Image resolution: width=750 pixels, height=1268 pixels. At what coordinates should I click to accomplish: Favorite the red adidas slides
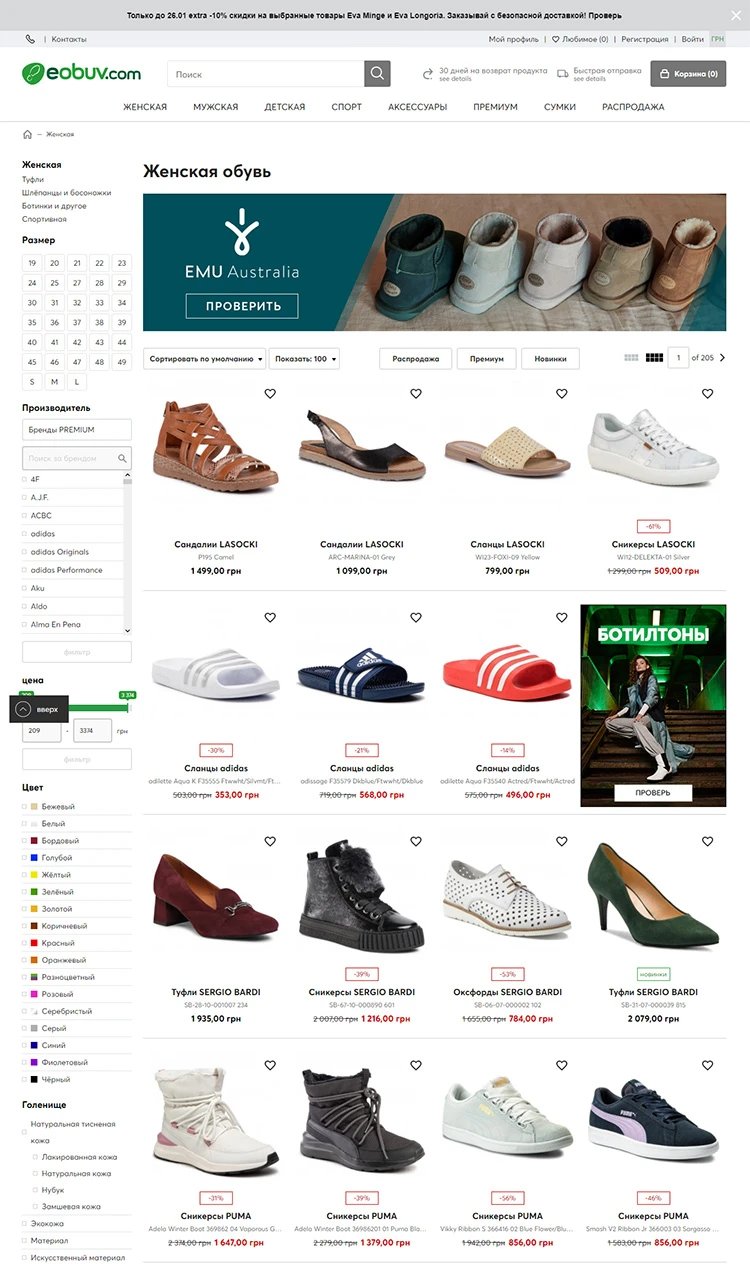pos(561,618)
